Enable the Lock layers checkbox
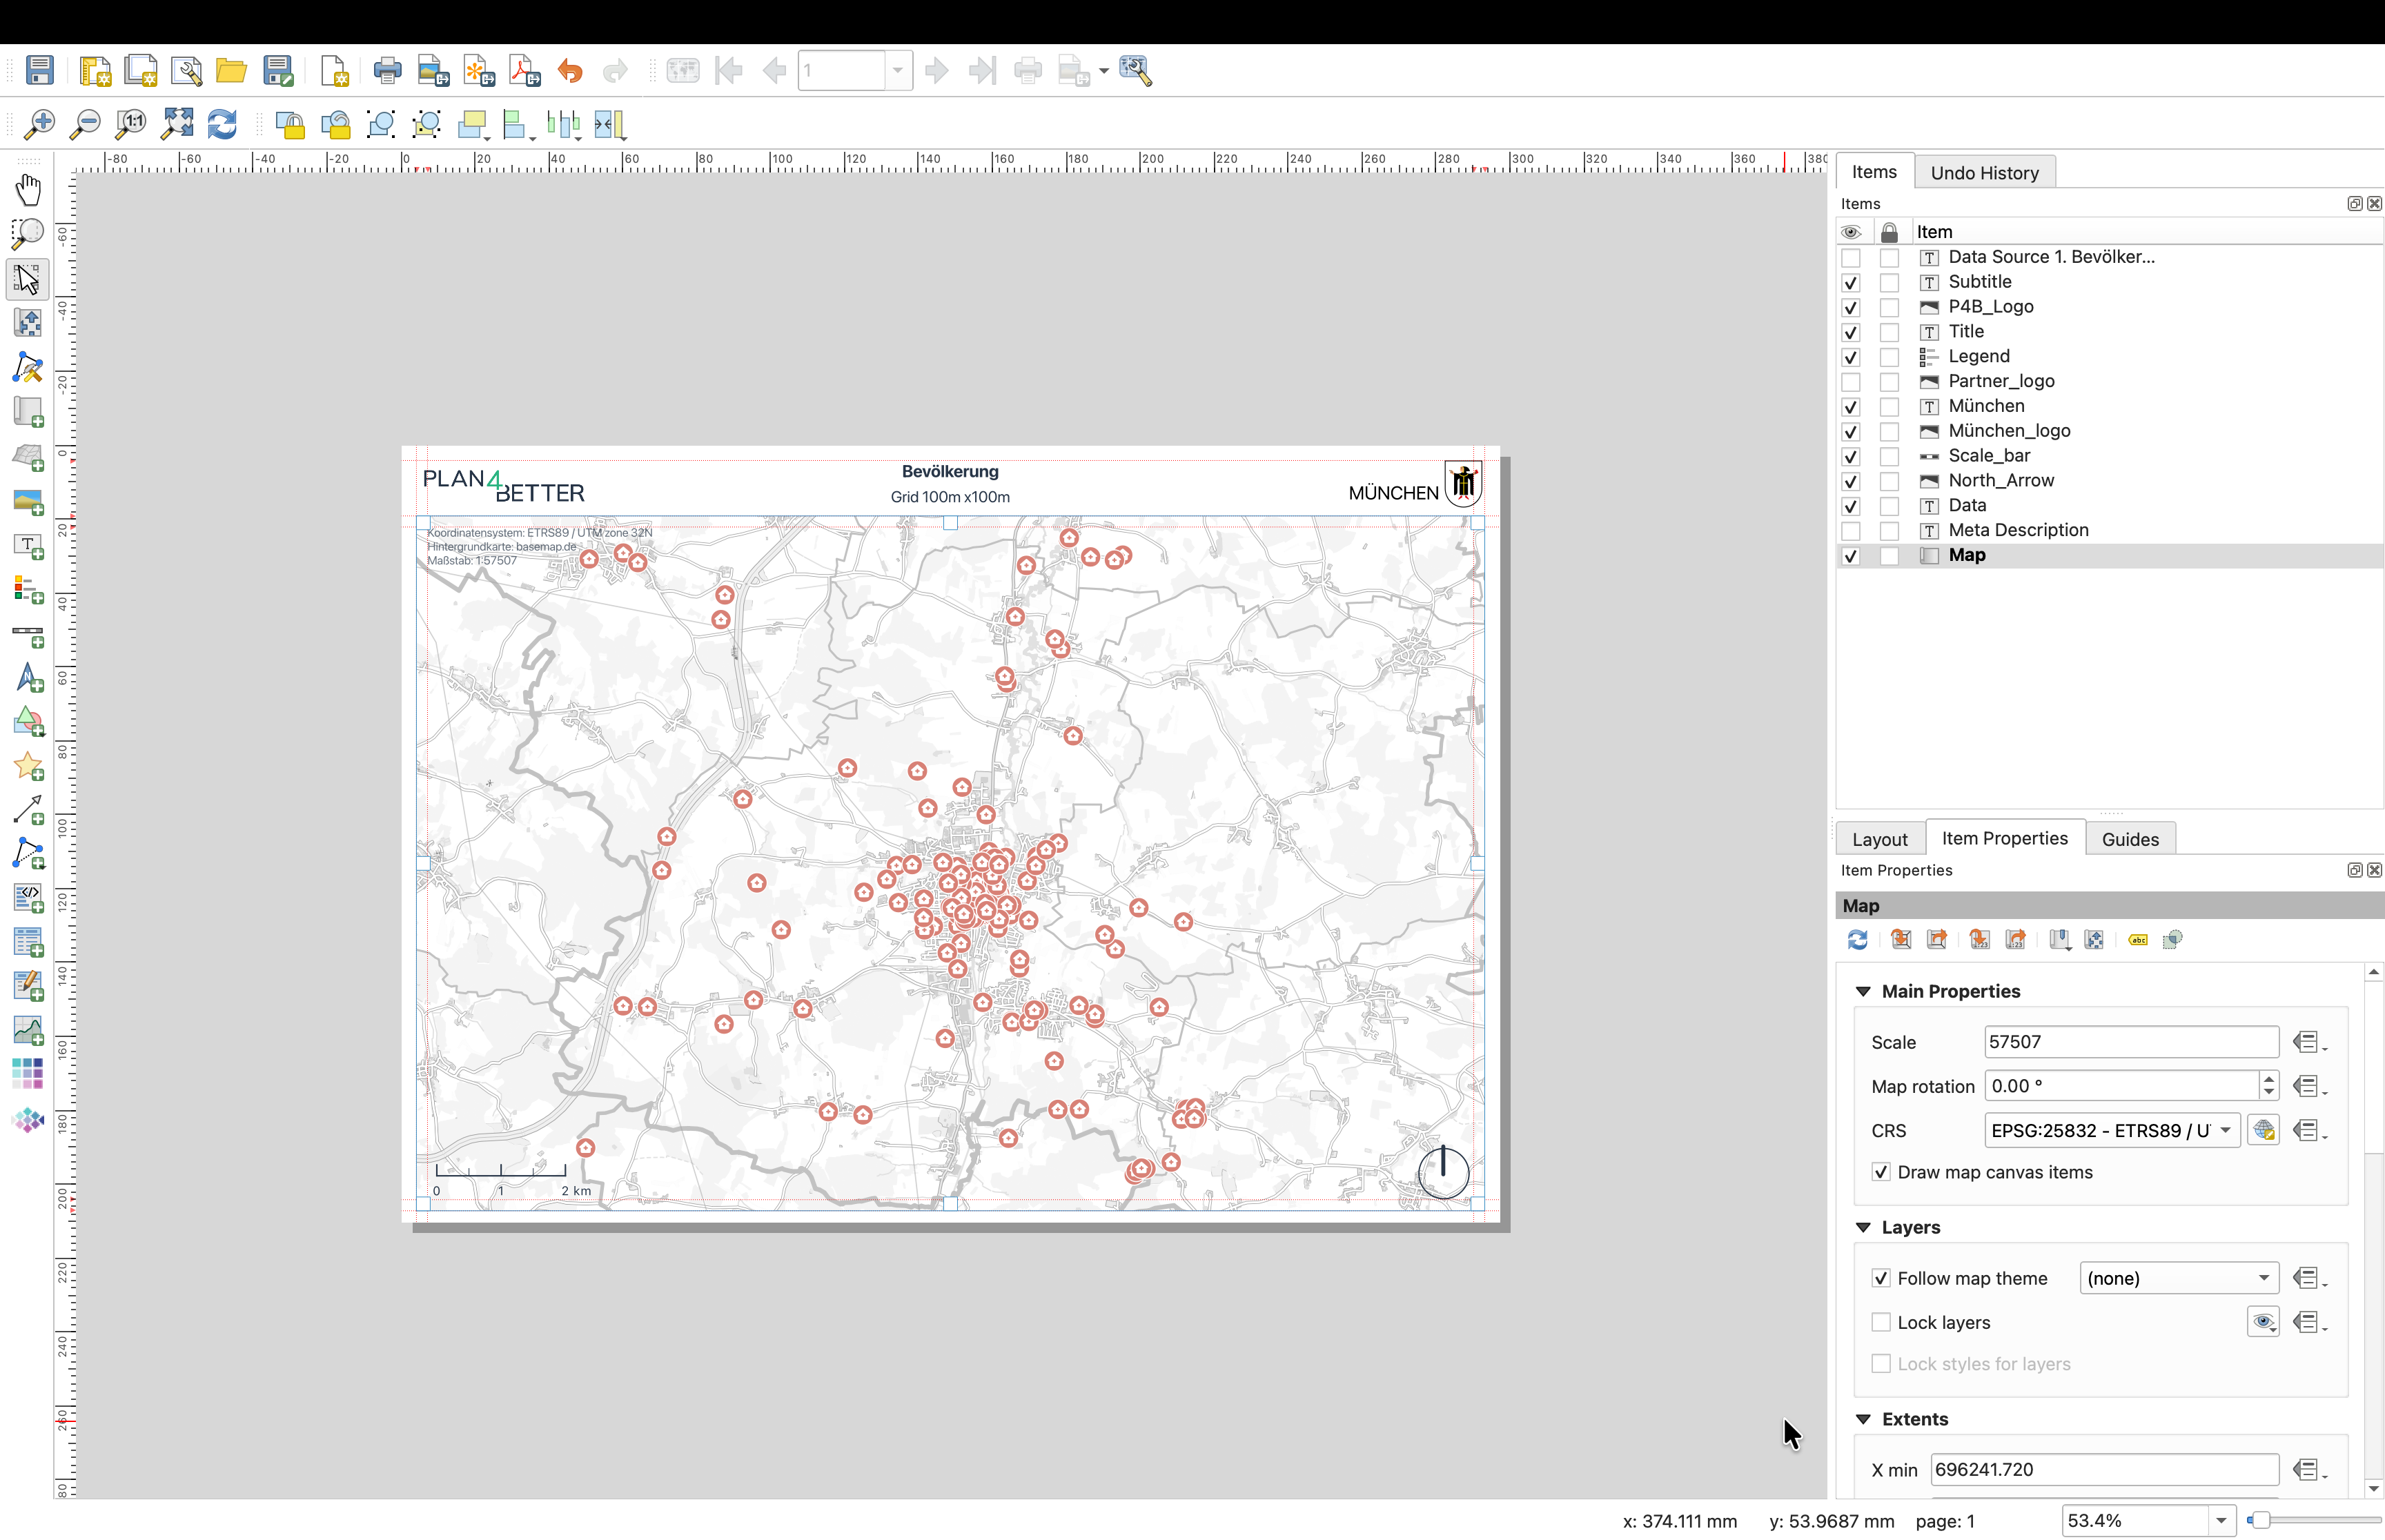The height and width of the screenshot is (1540, 2385). point(1881,1322)
